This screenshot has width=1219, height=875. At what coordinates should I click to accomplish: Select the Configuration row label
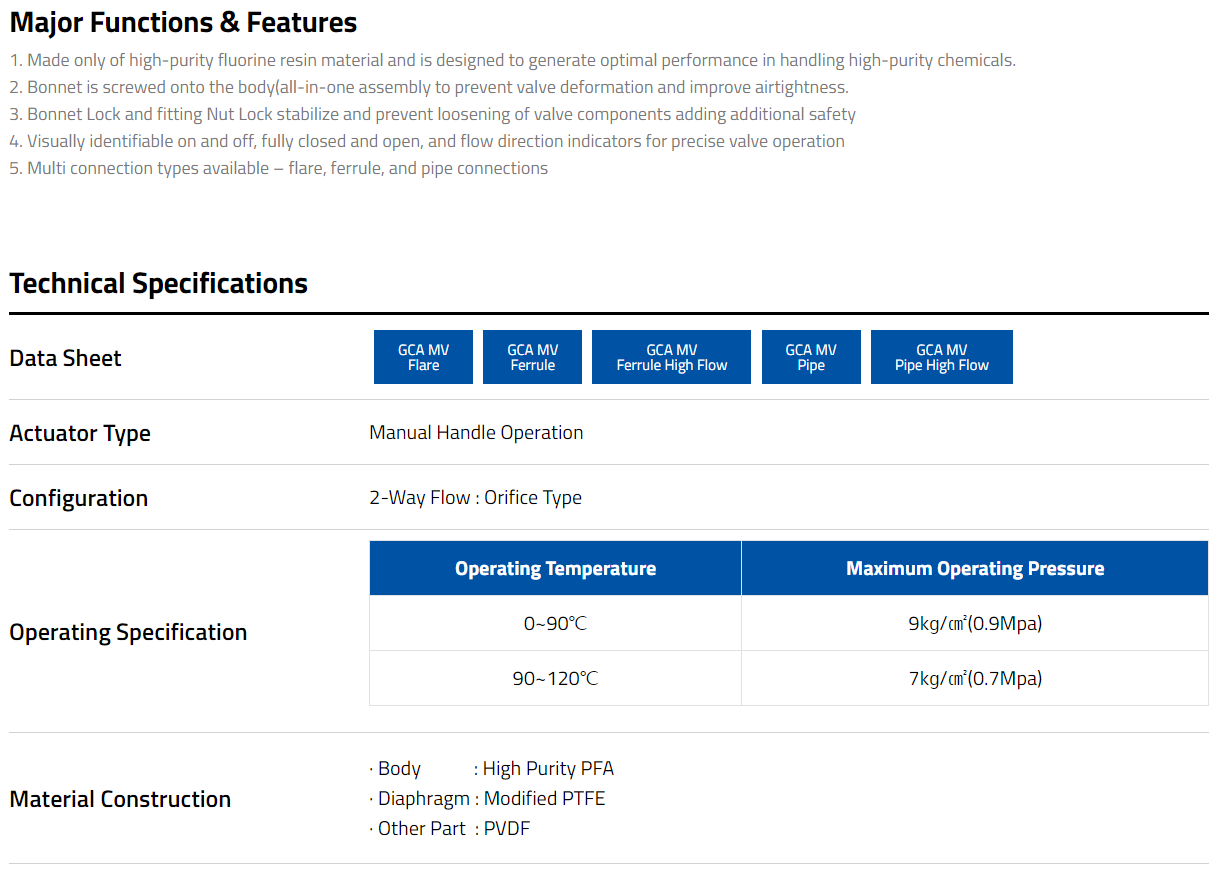tap(78, 498)
